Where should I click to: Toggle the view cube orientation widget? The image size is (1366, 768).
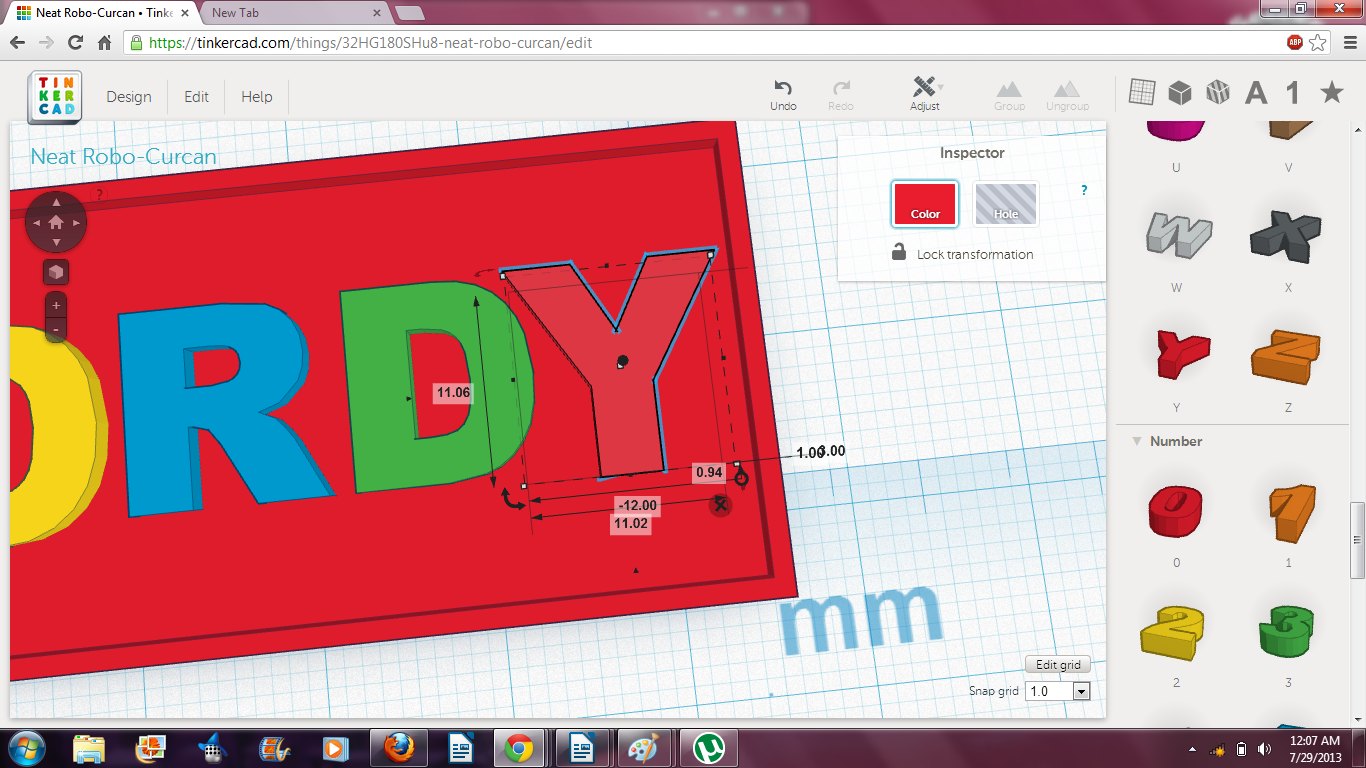pyautogui.click(x=55, y=271)
